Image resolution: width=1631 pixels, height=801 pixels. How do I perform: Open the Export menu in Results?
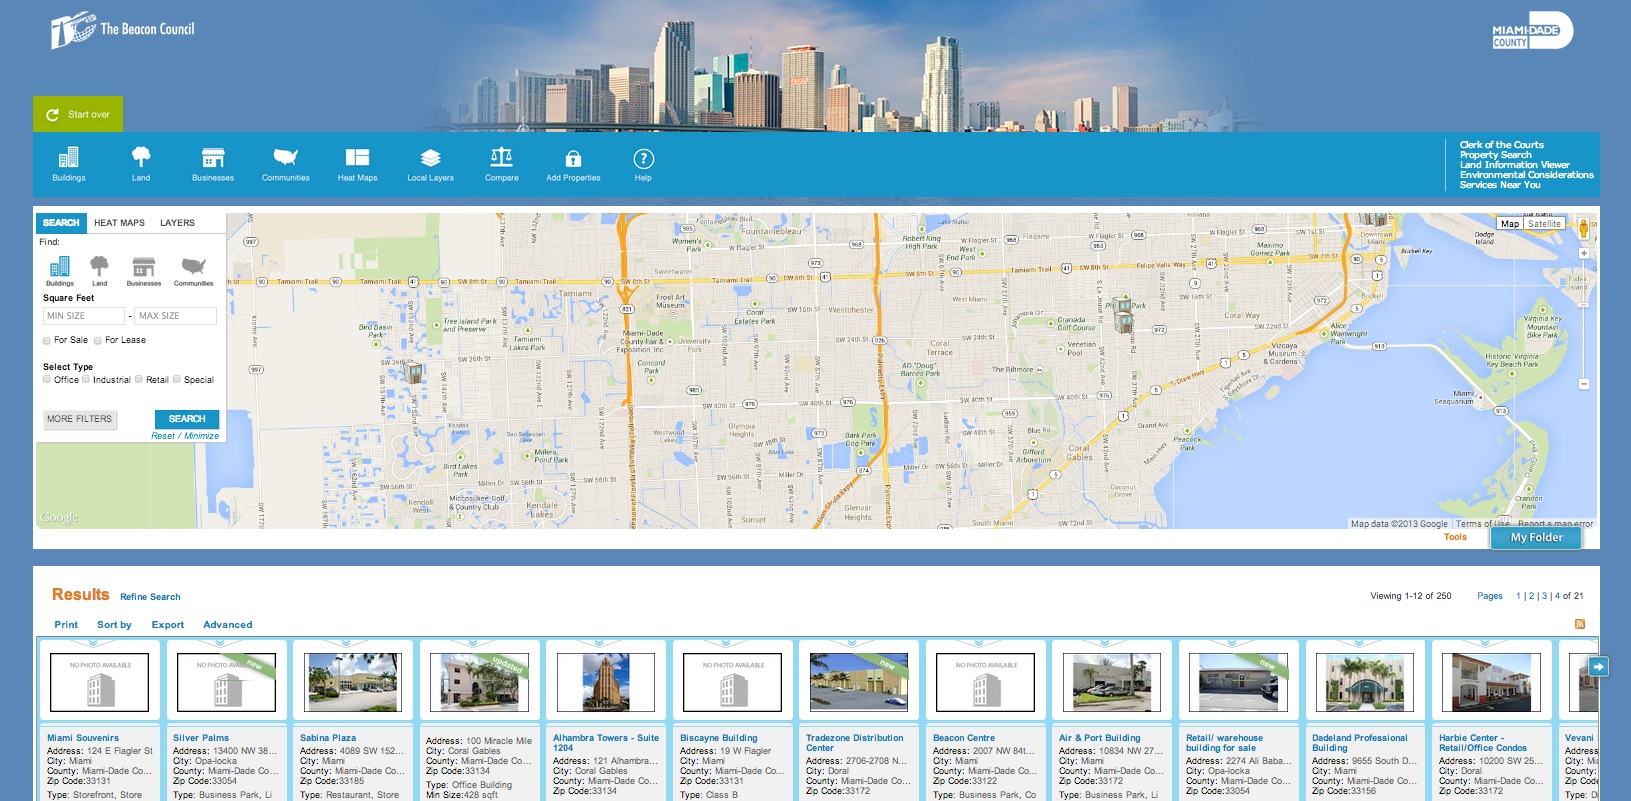coord(168,625)
